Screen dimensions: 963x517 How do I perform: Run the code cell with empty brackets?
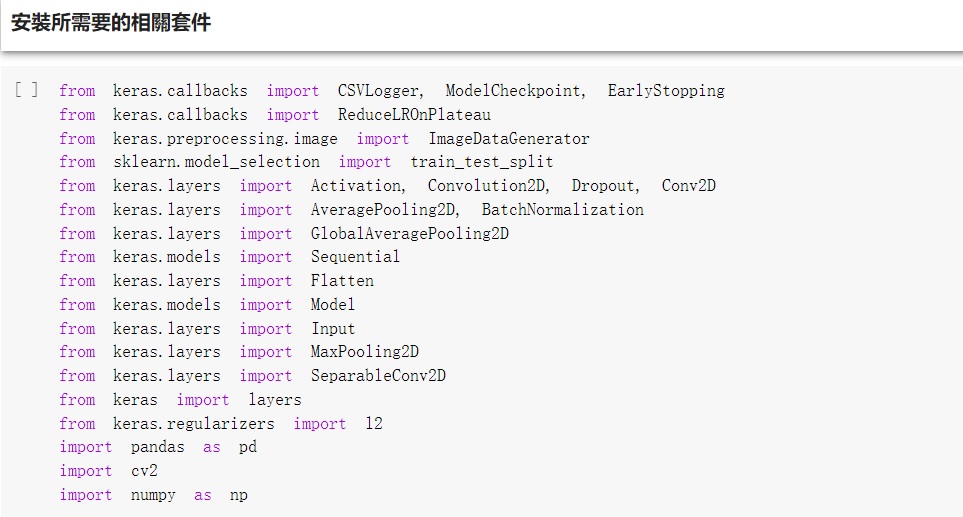(27, 91)
